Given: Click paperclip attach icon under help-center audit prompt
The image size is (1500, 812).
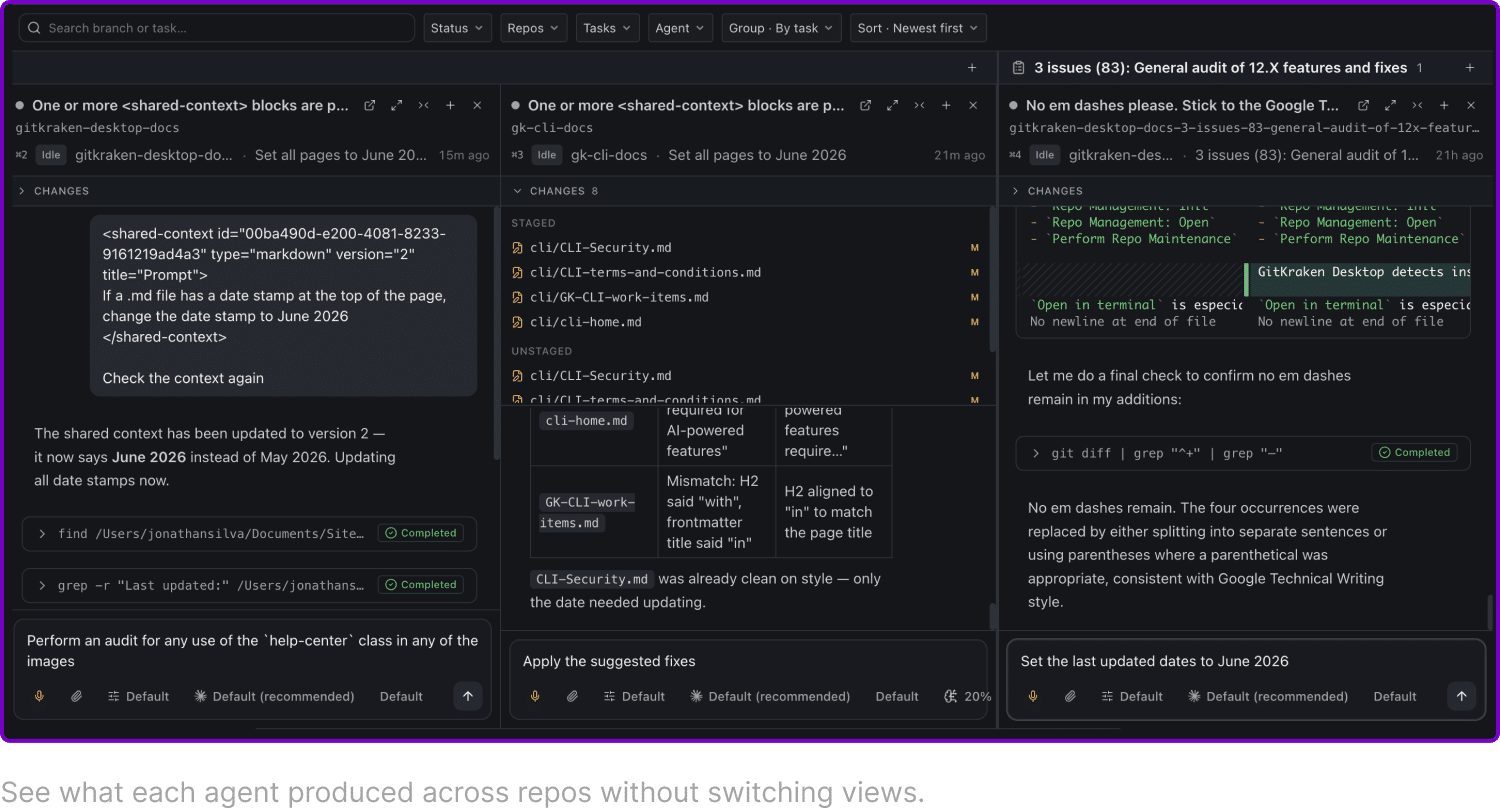Looking at the screenshot, I should point(76,696).
